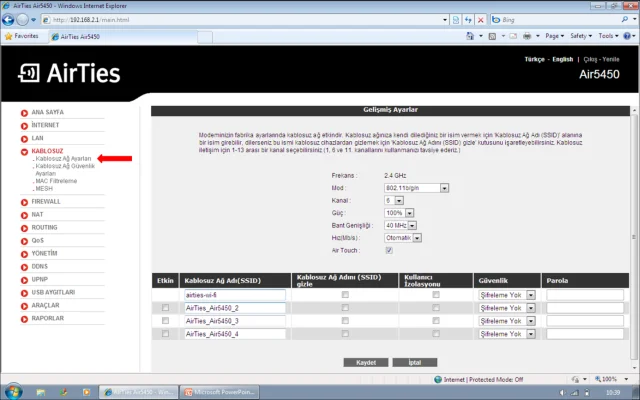
Task: Open the Safety menu in command bar
Action: pyautogui.click(x=581, y=36)
